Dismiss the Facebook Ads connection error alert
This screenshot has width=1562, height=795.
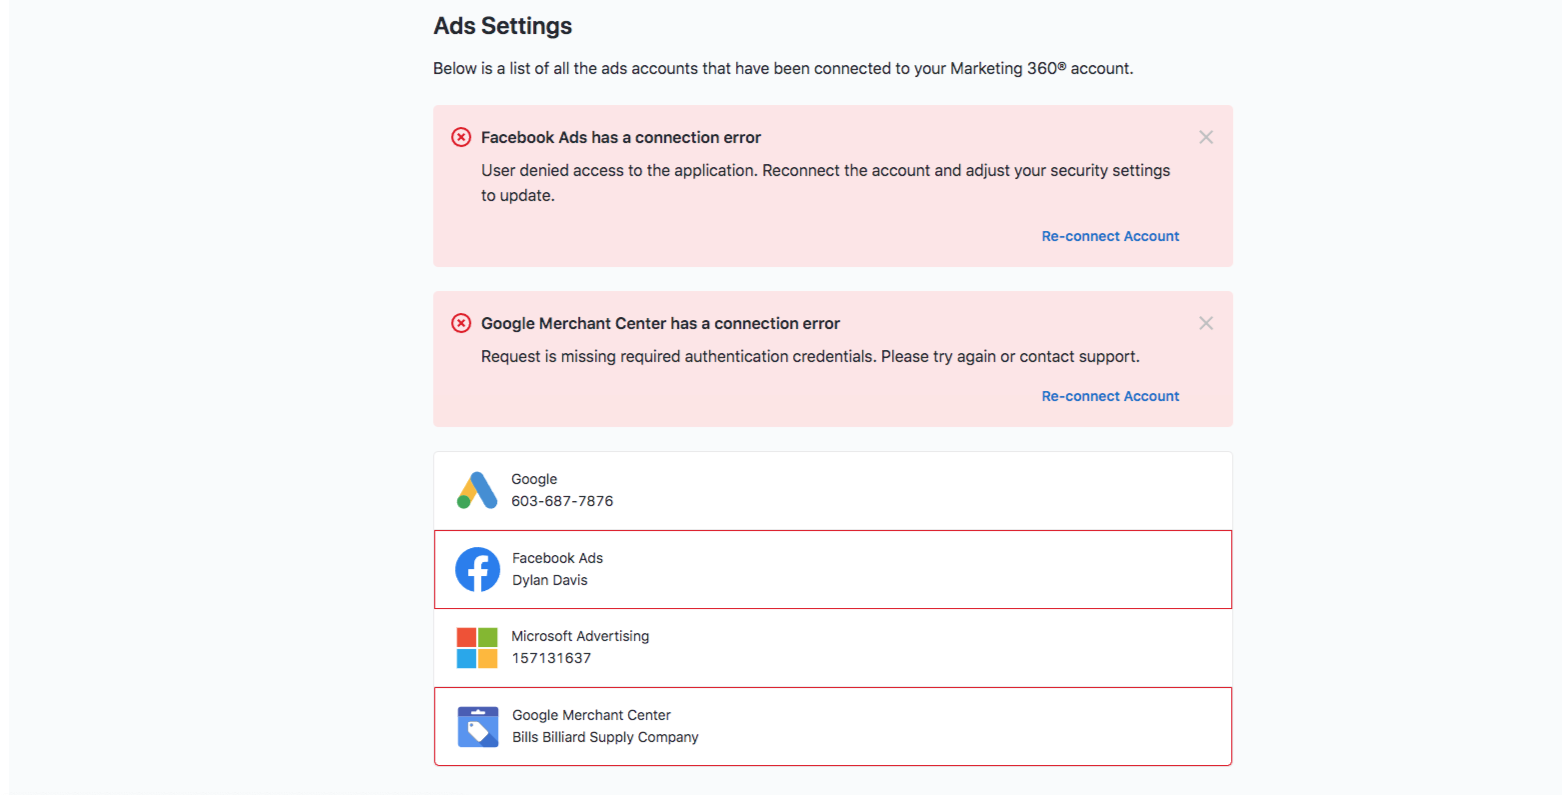(x=1206, y=137)
